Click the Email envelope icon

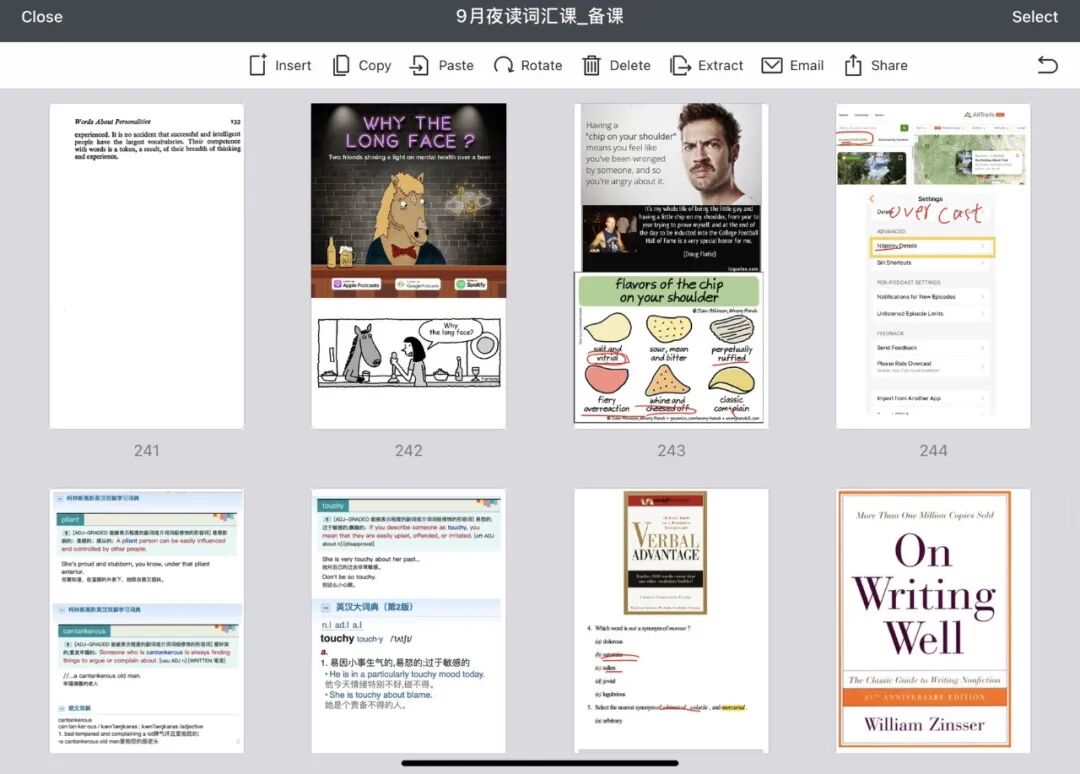(x=771, y=65)
